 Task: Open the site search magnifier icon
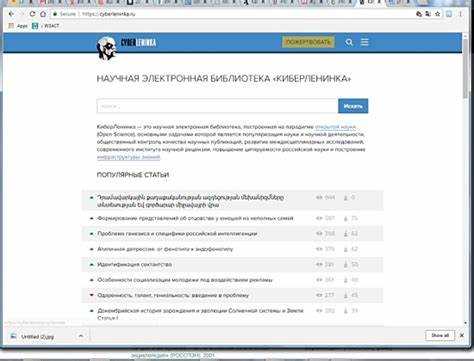click(349, 42)
